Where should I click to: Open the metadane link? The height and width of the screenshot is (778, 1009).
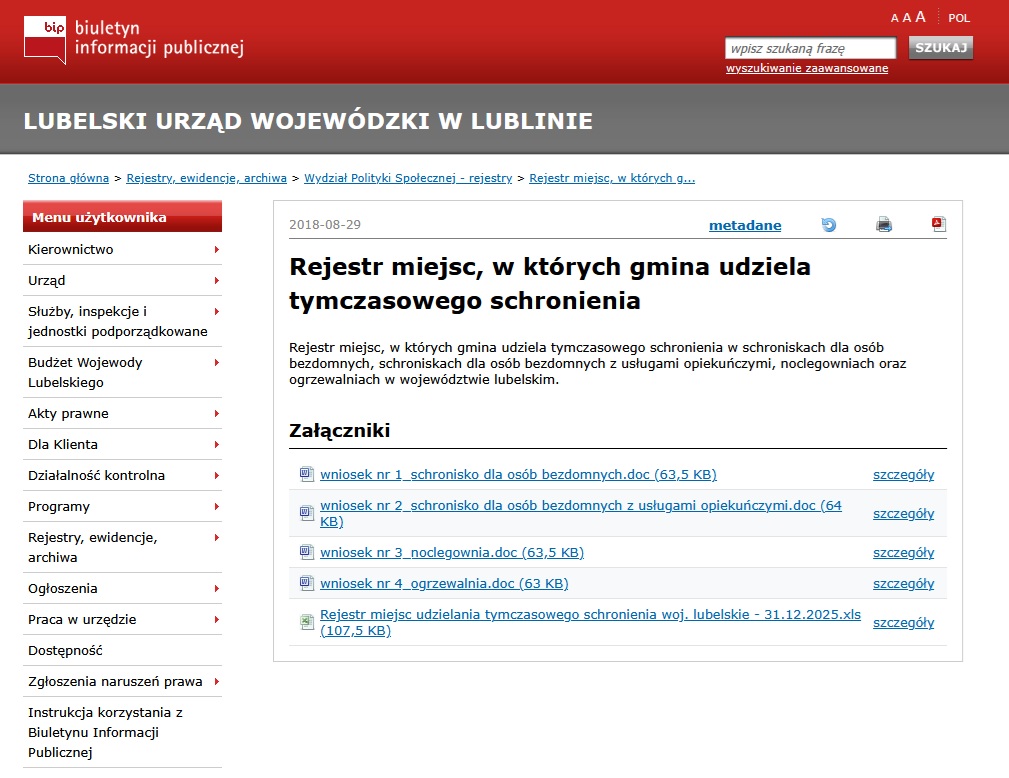(745, 225)
